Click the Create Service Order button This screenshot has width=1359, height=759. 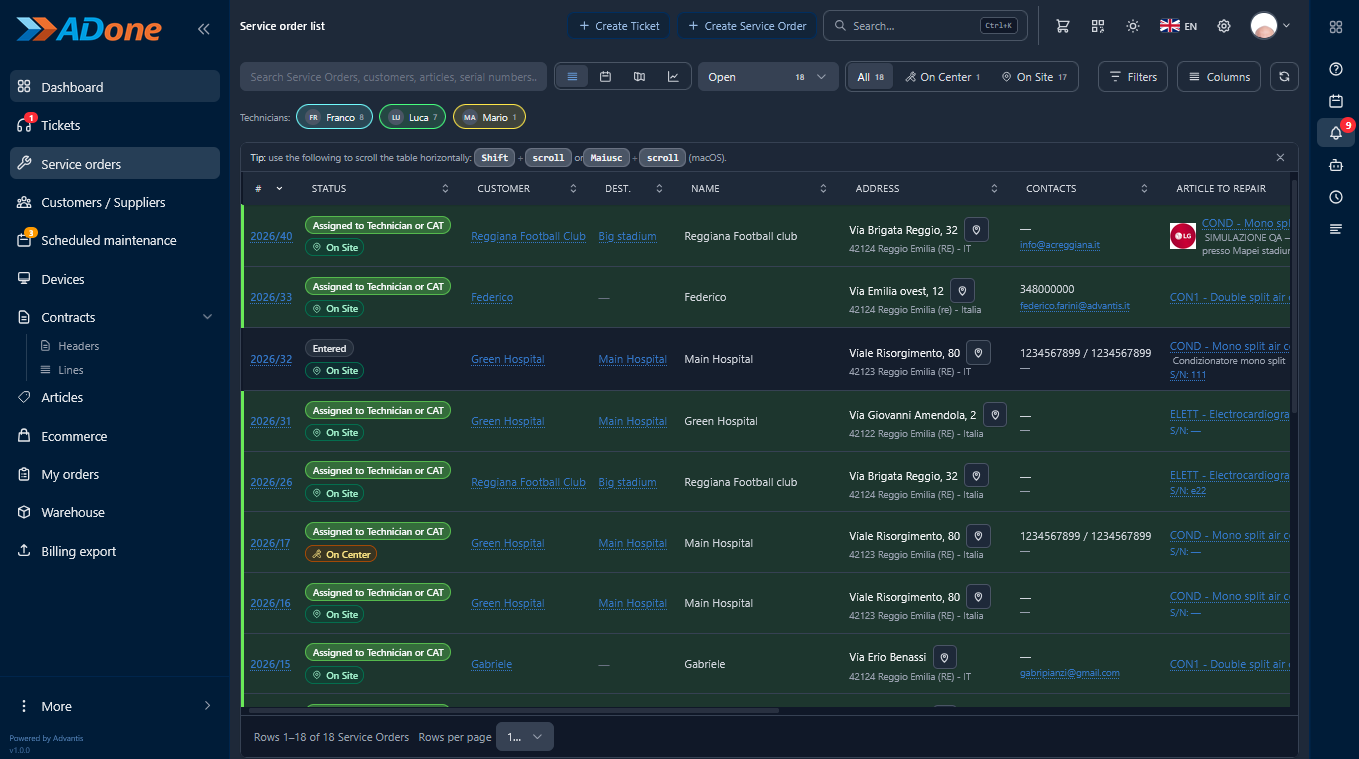[x=748, y=26]
